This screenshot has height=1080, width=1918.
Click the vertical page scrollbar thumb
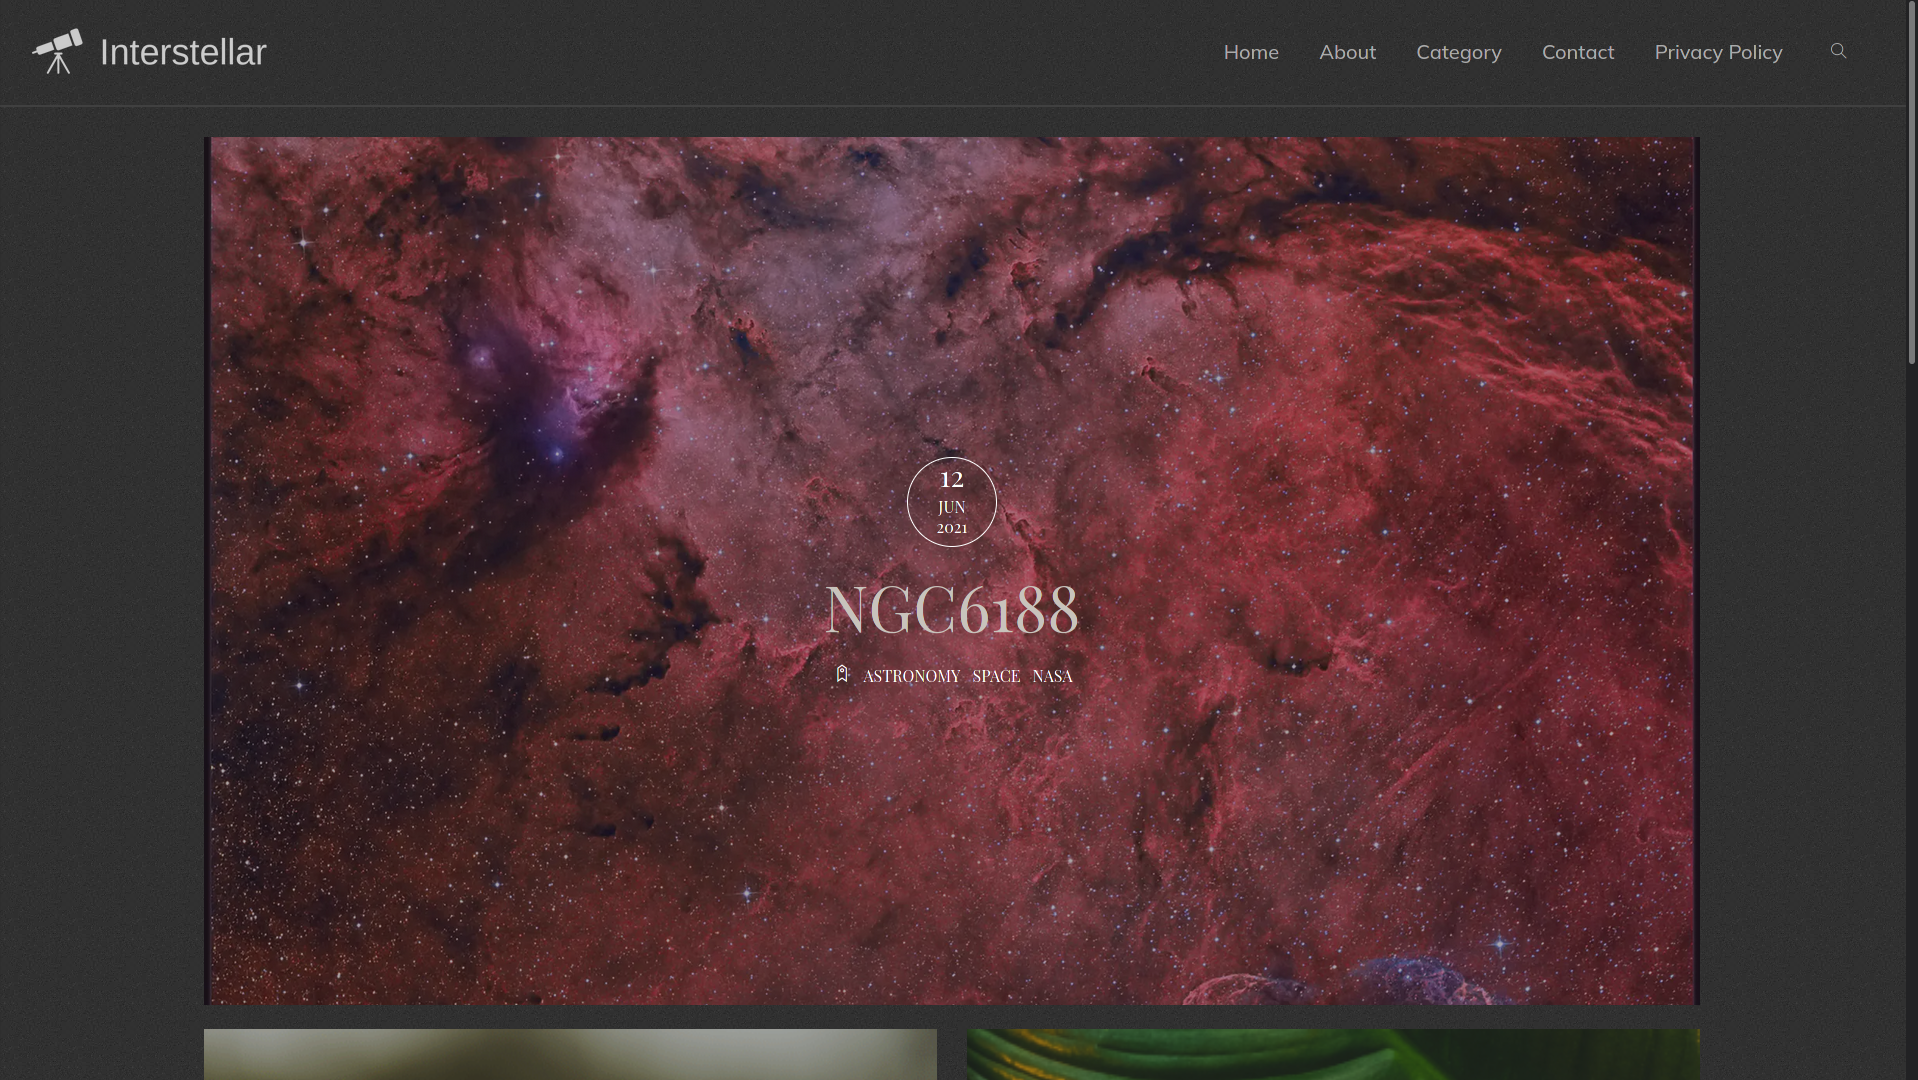1912,182
